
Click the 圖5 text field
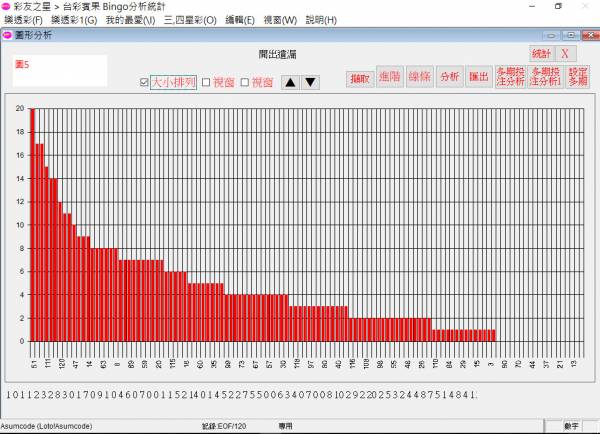[60, 70]
